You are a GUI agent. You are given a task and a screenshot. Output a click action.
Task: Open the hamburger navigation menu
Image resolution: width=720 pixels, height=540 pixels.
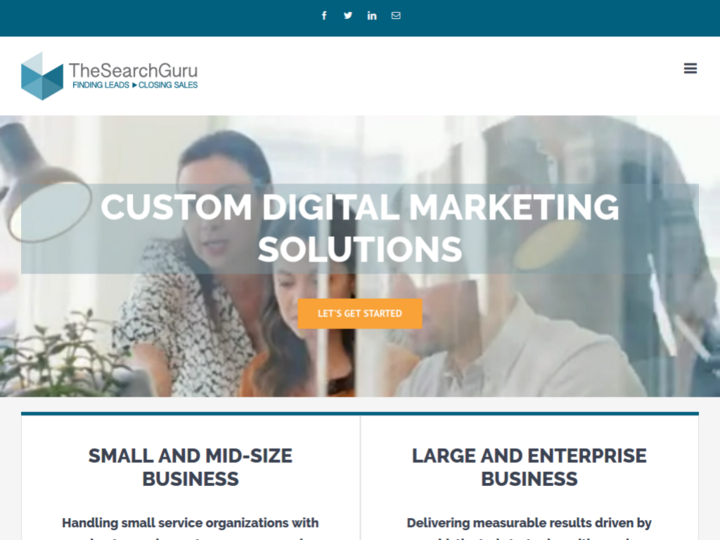tap(690, 68)
